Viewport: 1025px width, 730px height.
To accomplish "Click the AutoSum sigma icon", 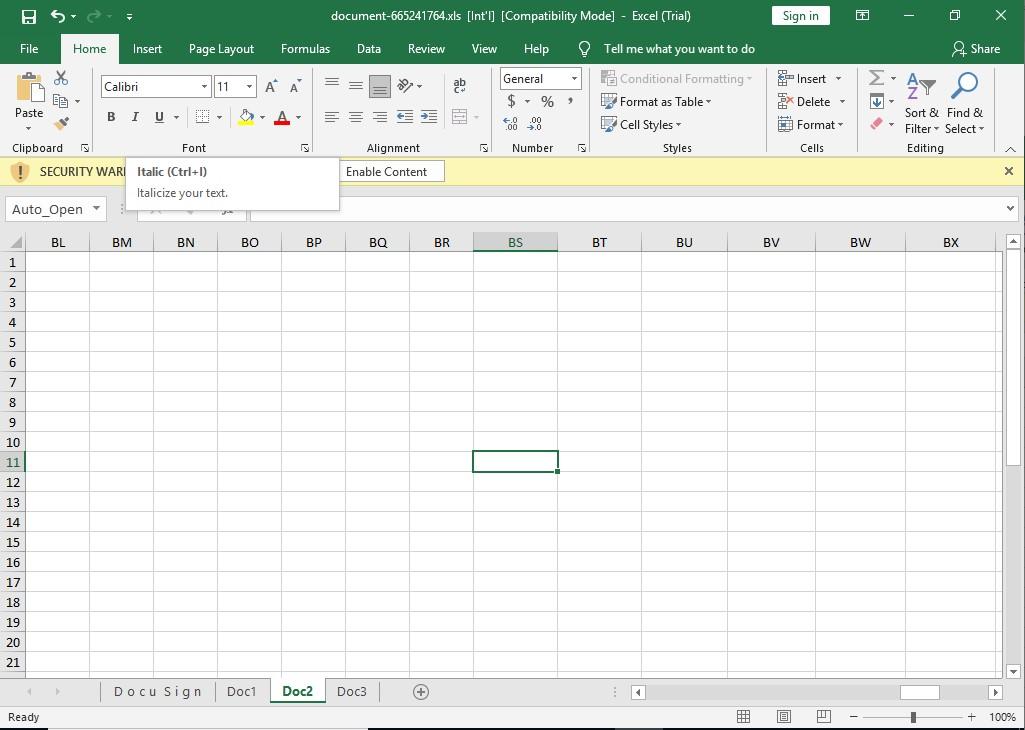I will (876, 78).
